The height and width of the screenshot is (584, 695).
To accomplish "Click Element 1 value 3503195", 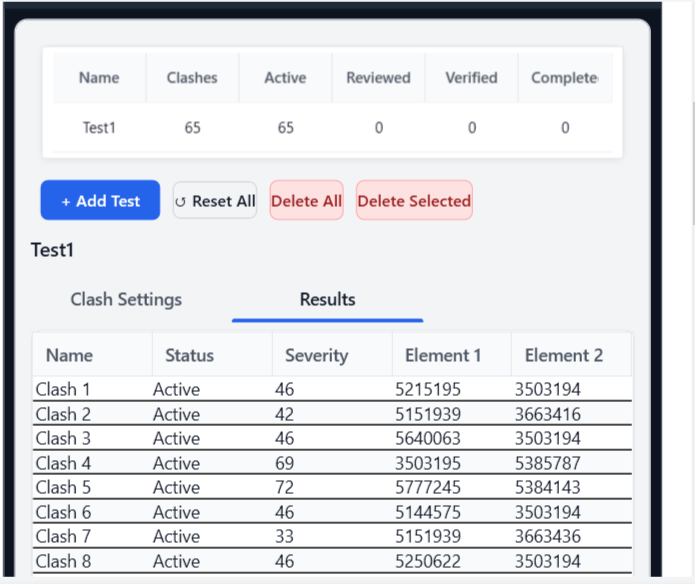I will (x=428, y=463).
